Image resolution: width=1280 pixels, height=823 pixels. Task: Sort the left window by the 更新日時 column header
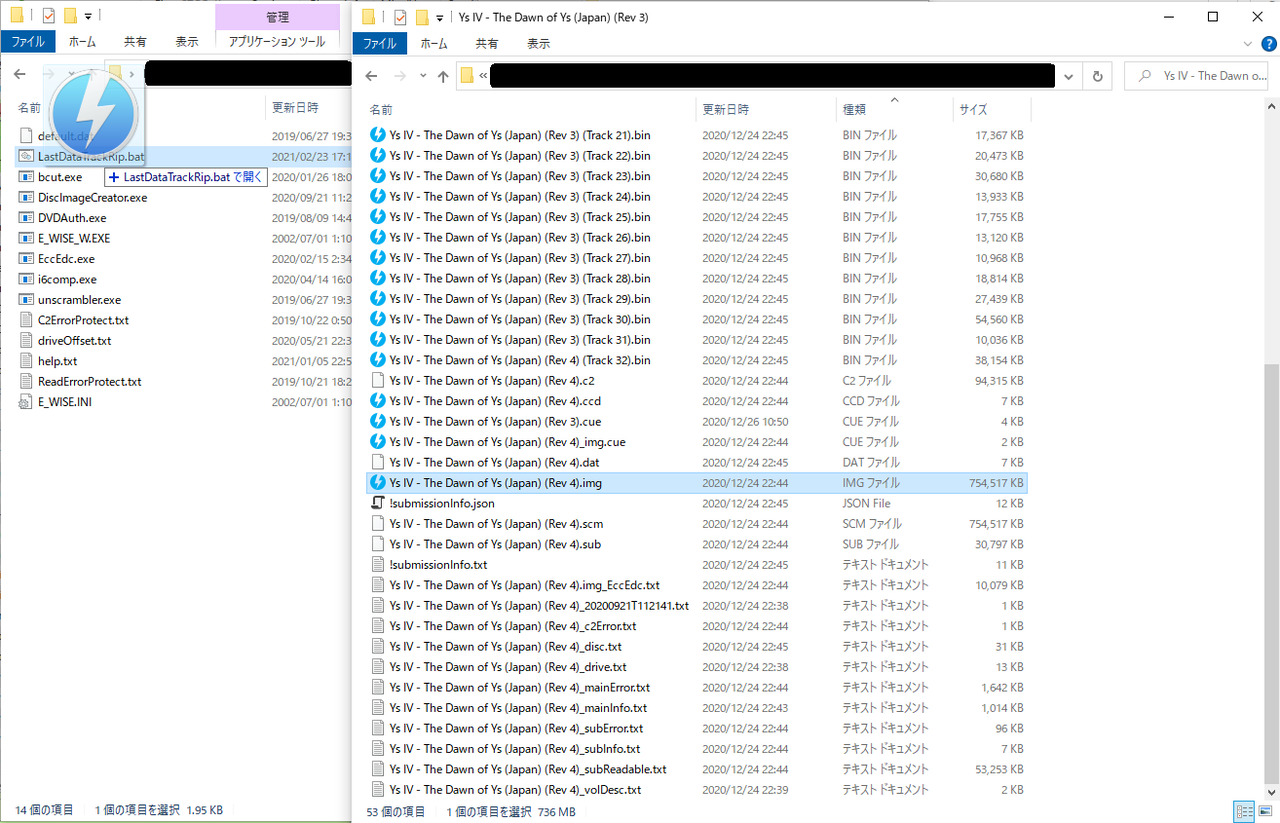310,108
